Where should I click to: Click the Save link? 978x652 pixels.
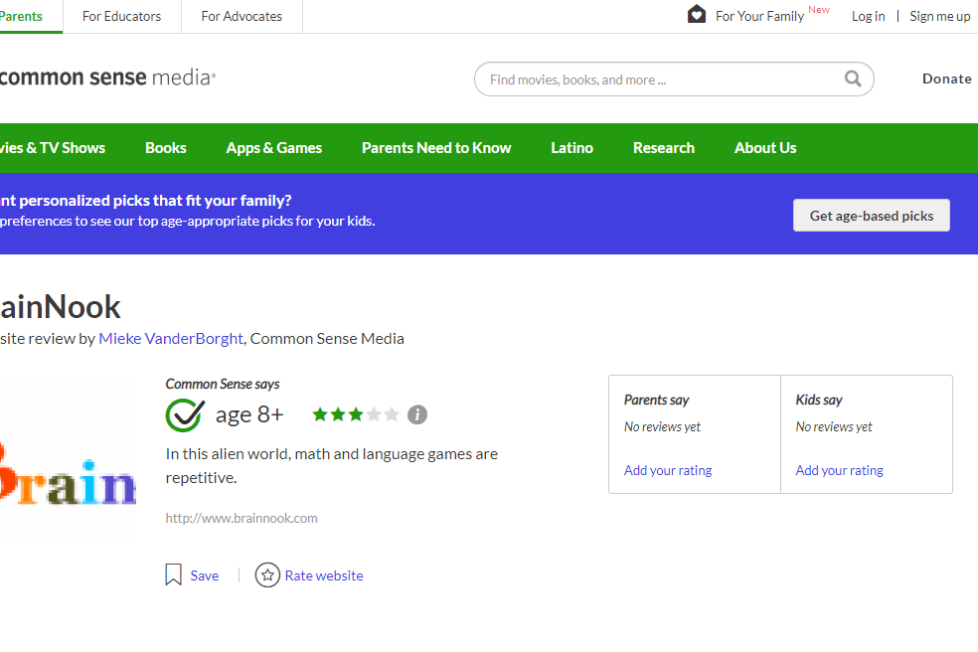[205, 575]
